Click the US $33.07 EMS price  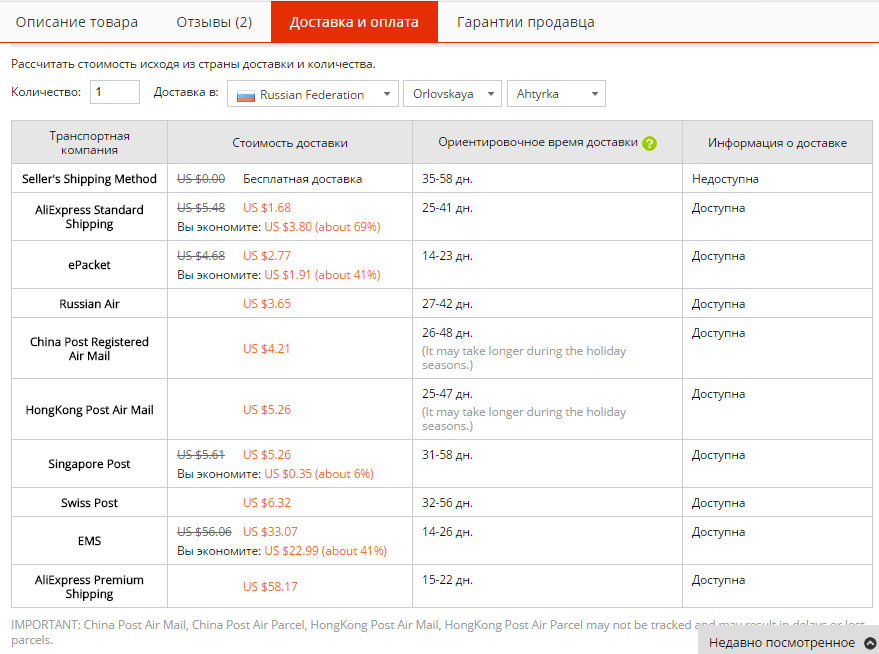pyautogui.click(x=270, y=532)
